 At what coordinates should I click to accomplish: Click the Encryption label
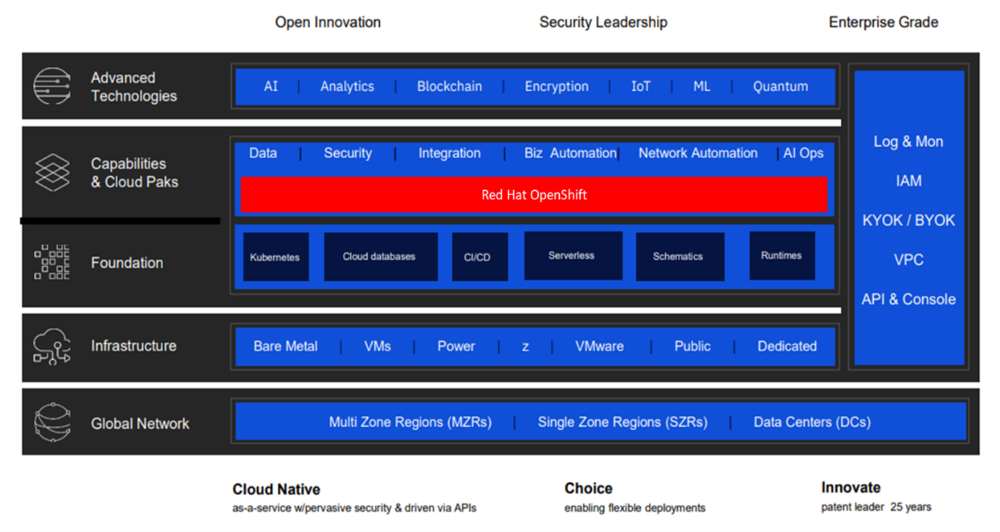(556, 86)
